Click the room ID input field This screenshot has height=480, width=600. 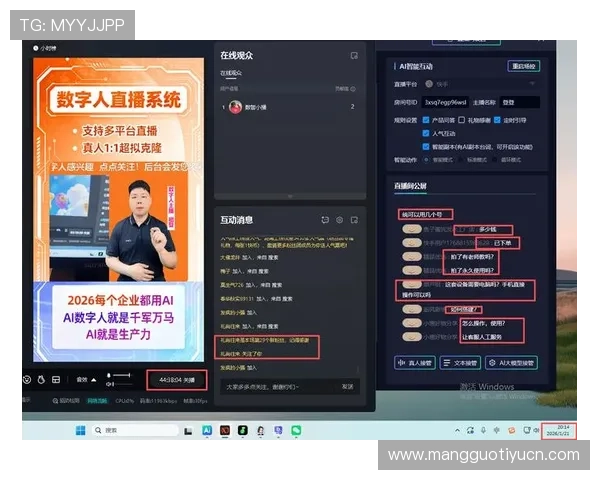click(x=445, y=103)
